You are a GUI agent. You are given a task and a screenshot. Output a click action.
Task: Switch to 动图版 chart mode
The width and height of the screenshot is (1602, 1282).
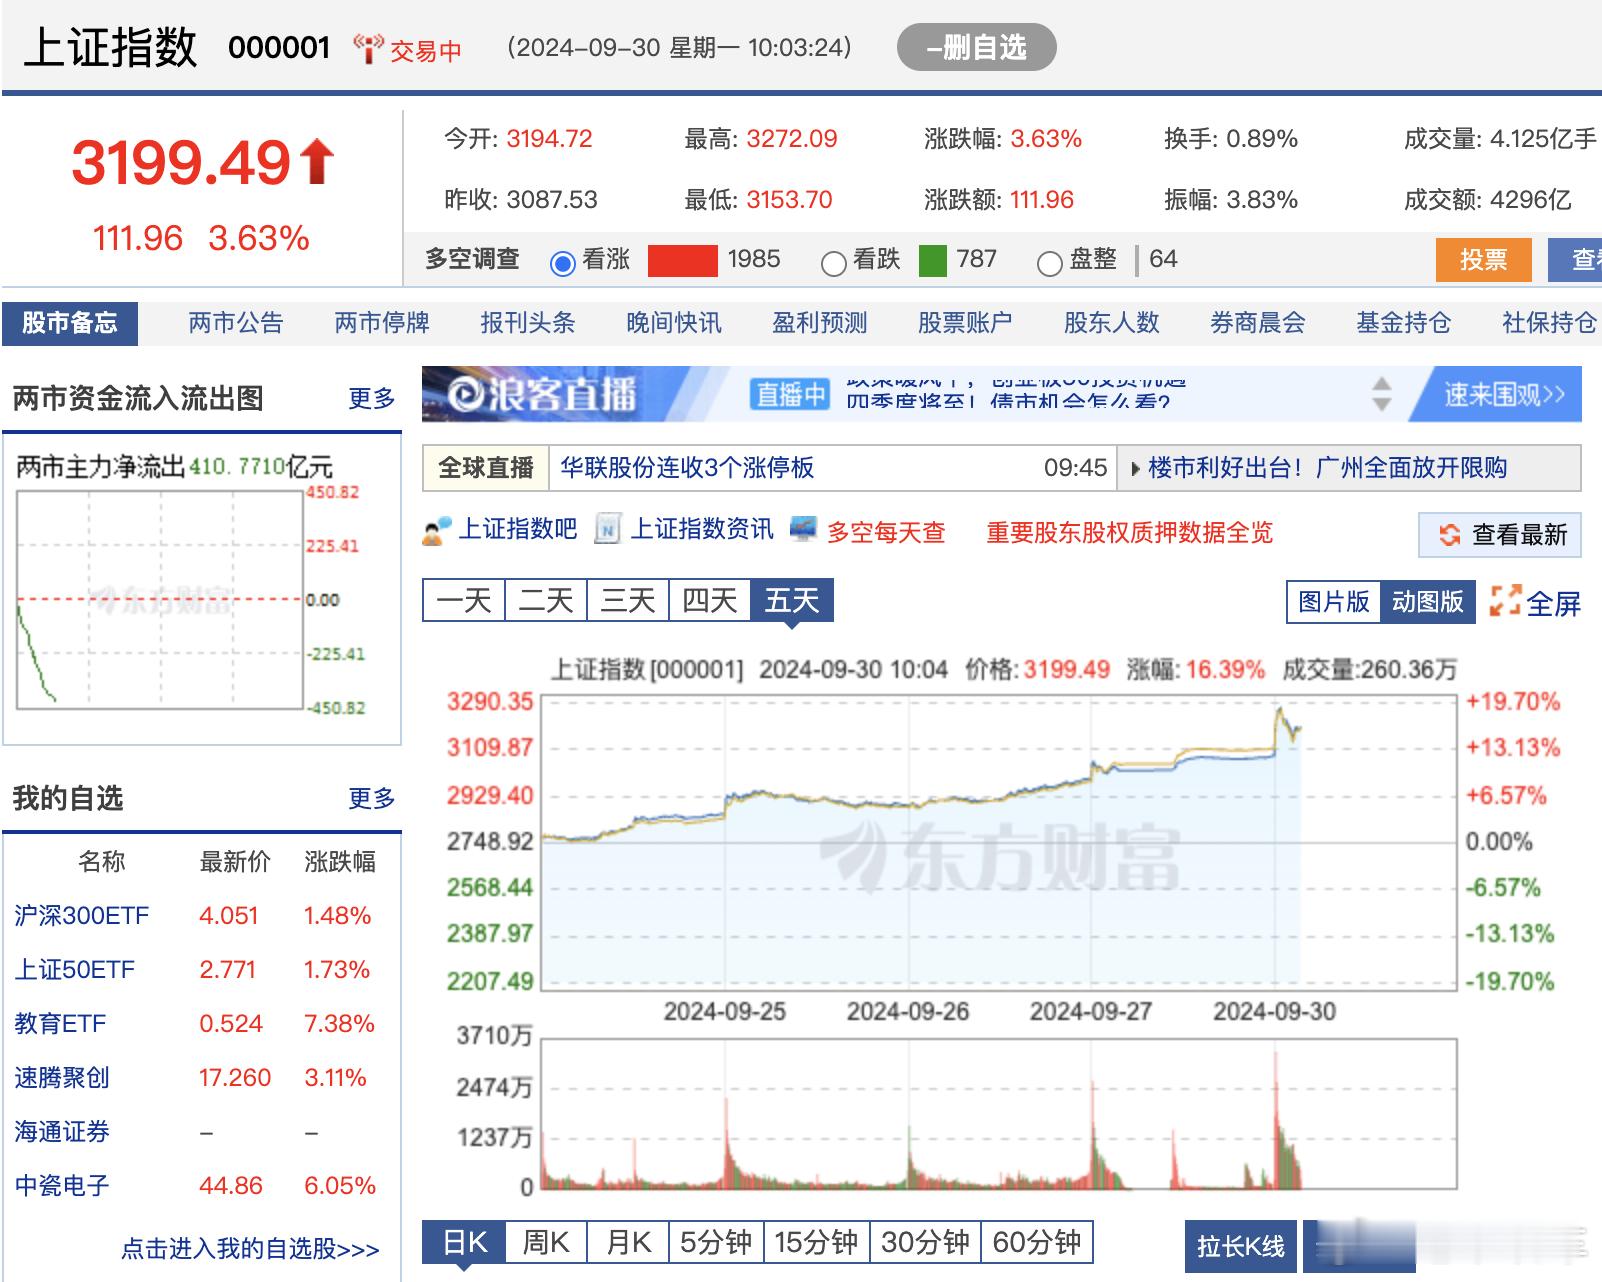[x=1427, y=602]
